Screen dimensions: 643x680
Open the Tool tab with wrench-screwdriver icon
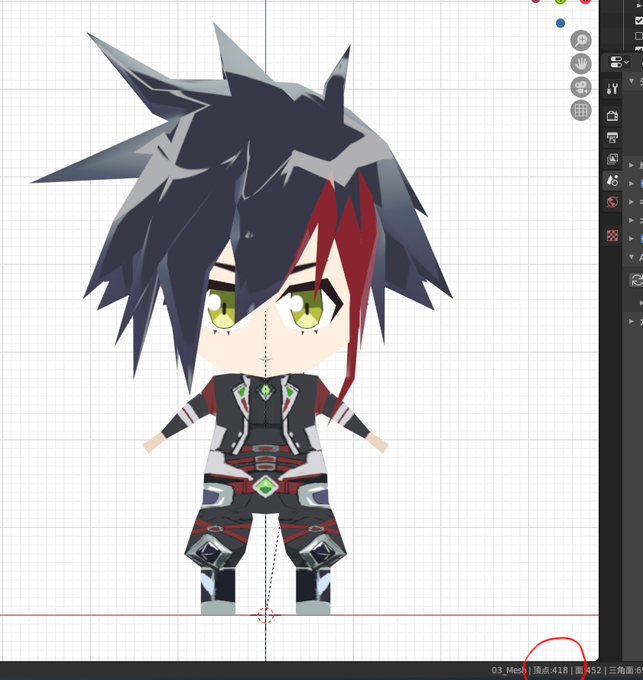612,89
